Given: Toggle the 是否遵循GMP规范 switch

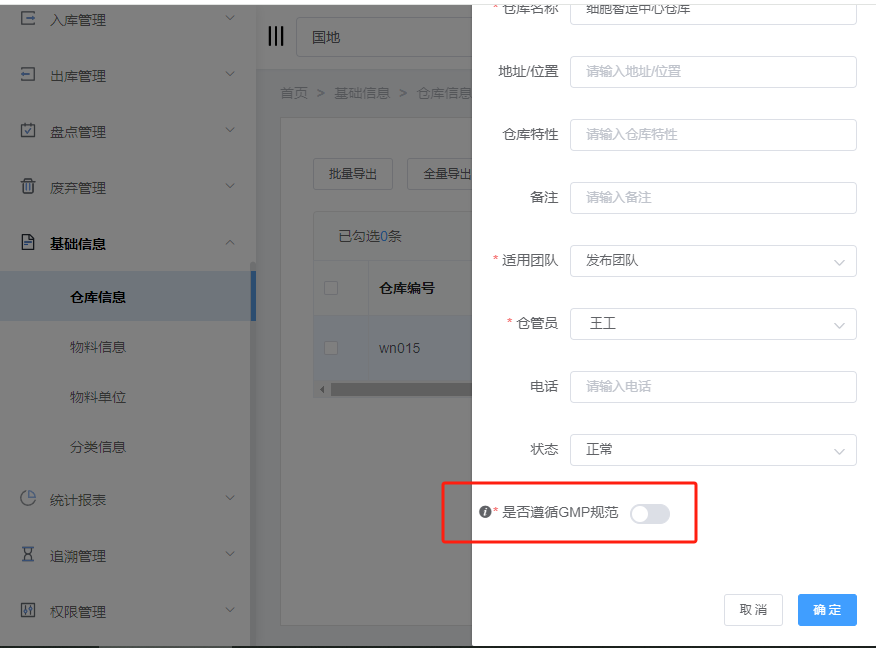Looking at the screenshot, I should click(650, 514).
